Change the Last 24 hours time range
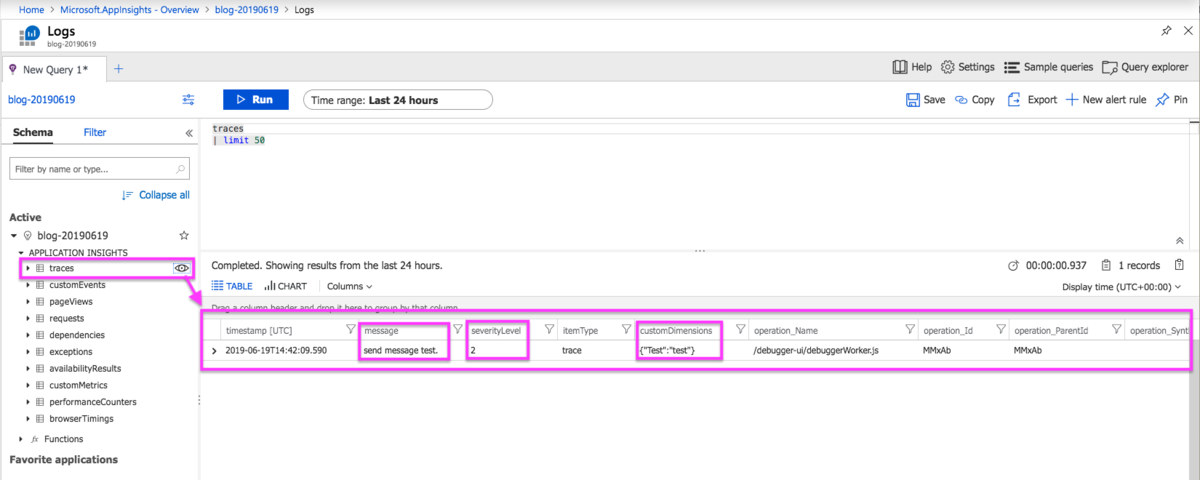 (397, 100)
